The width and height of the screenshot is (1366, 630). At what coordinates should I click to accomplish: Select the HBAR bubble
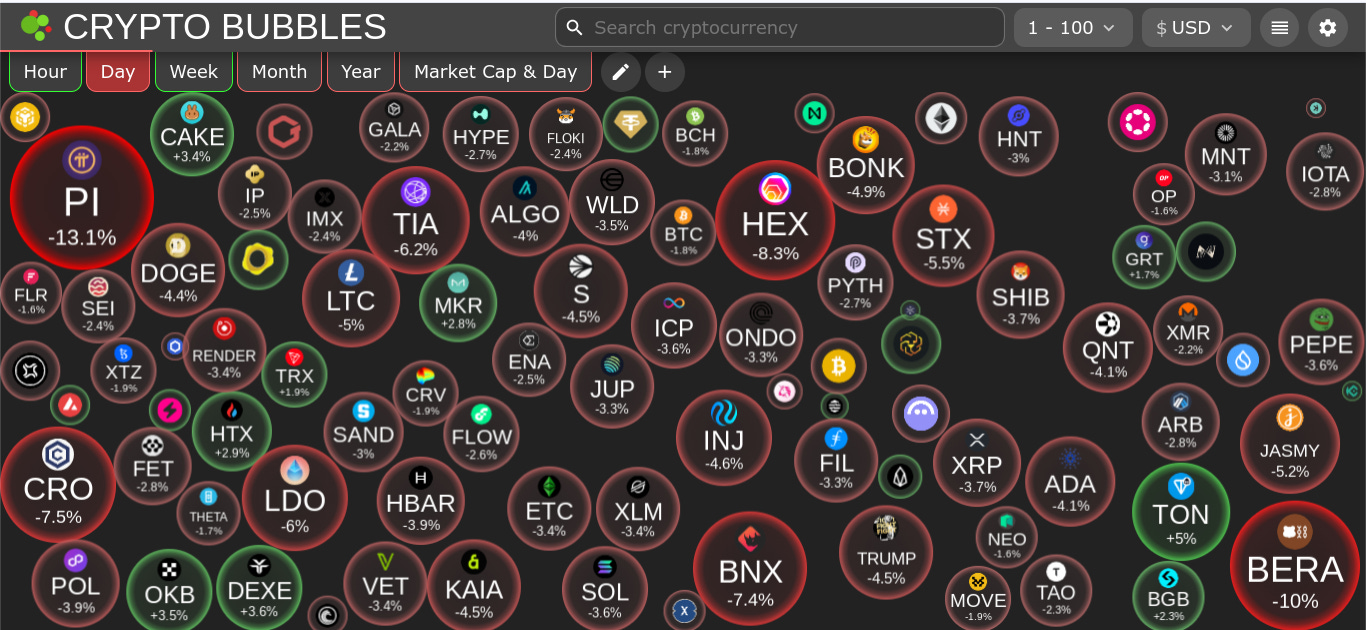click(421, 500)
